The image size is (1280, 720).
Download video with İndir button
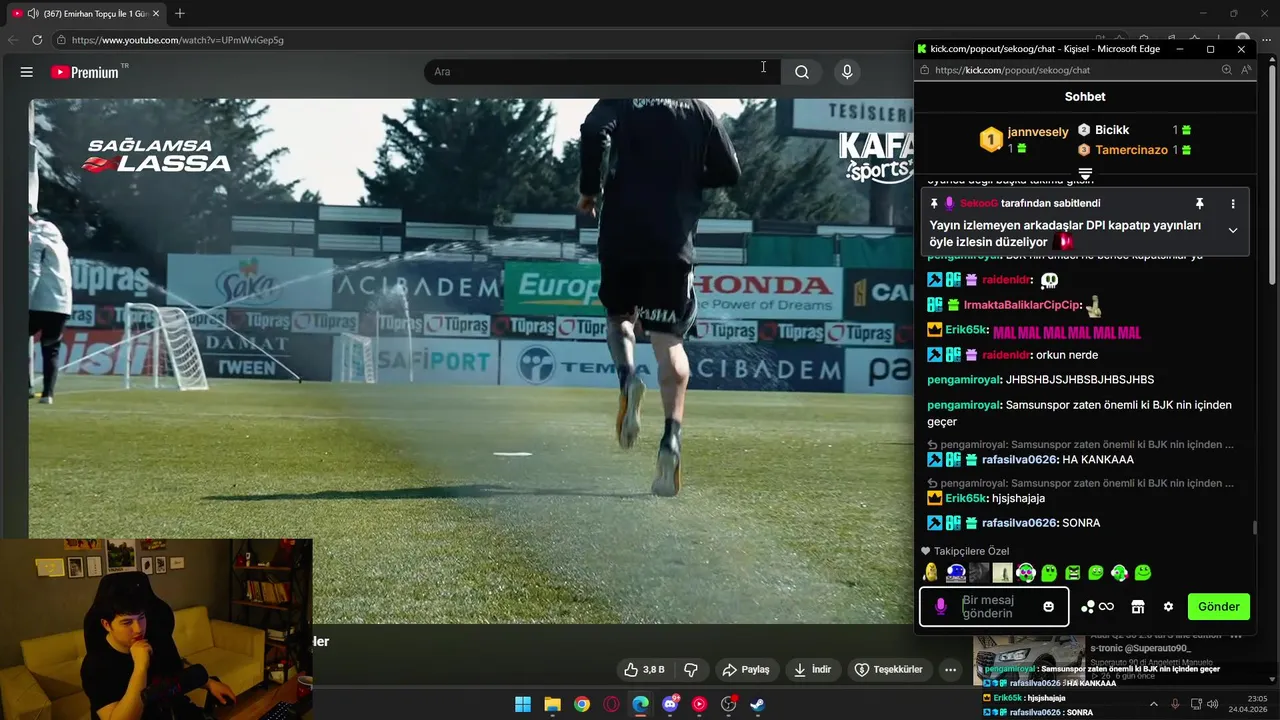coord(812,670)
